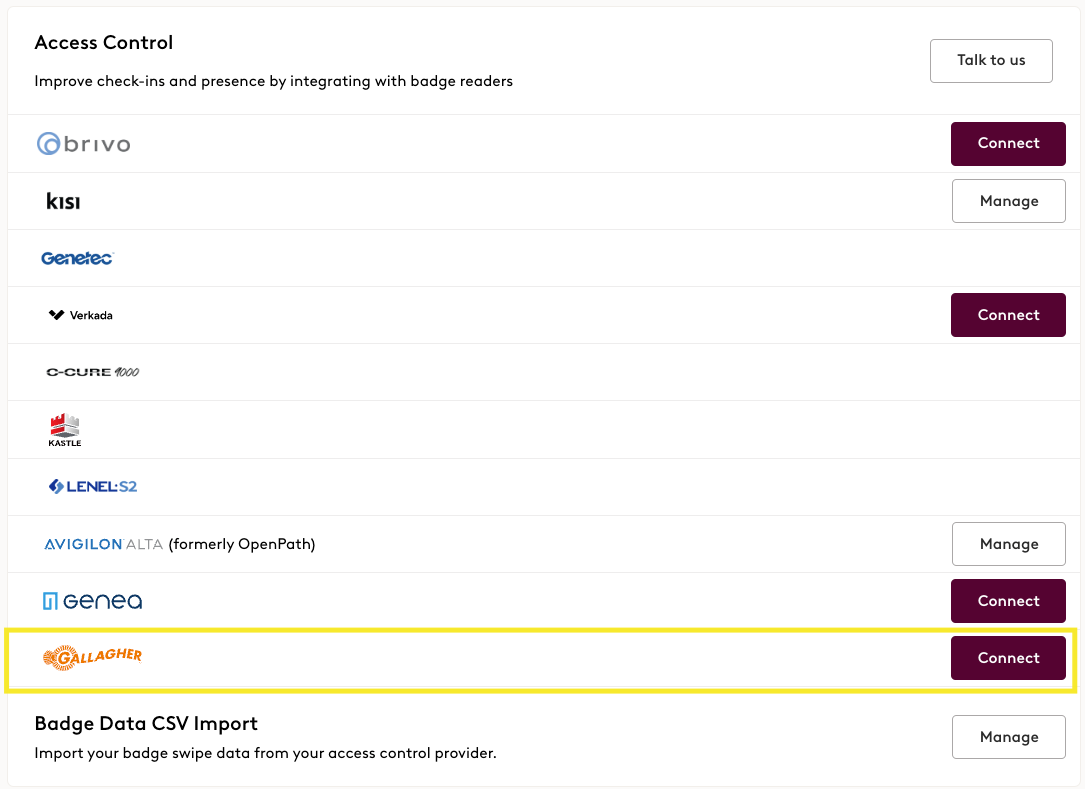This screenshot has height=789, width=1085.
Task: Manage the Kisi integration
Action: [x=1008, y=201]
